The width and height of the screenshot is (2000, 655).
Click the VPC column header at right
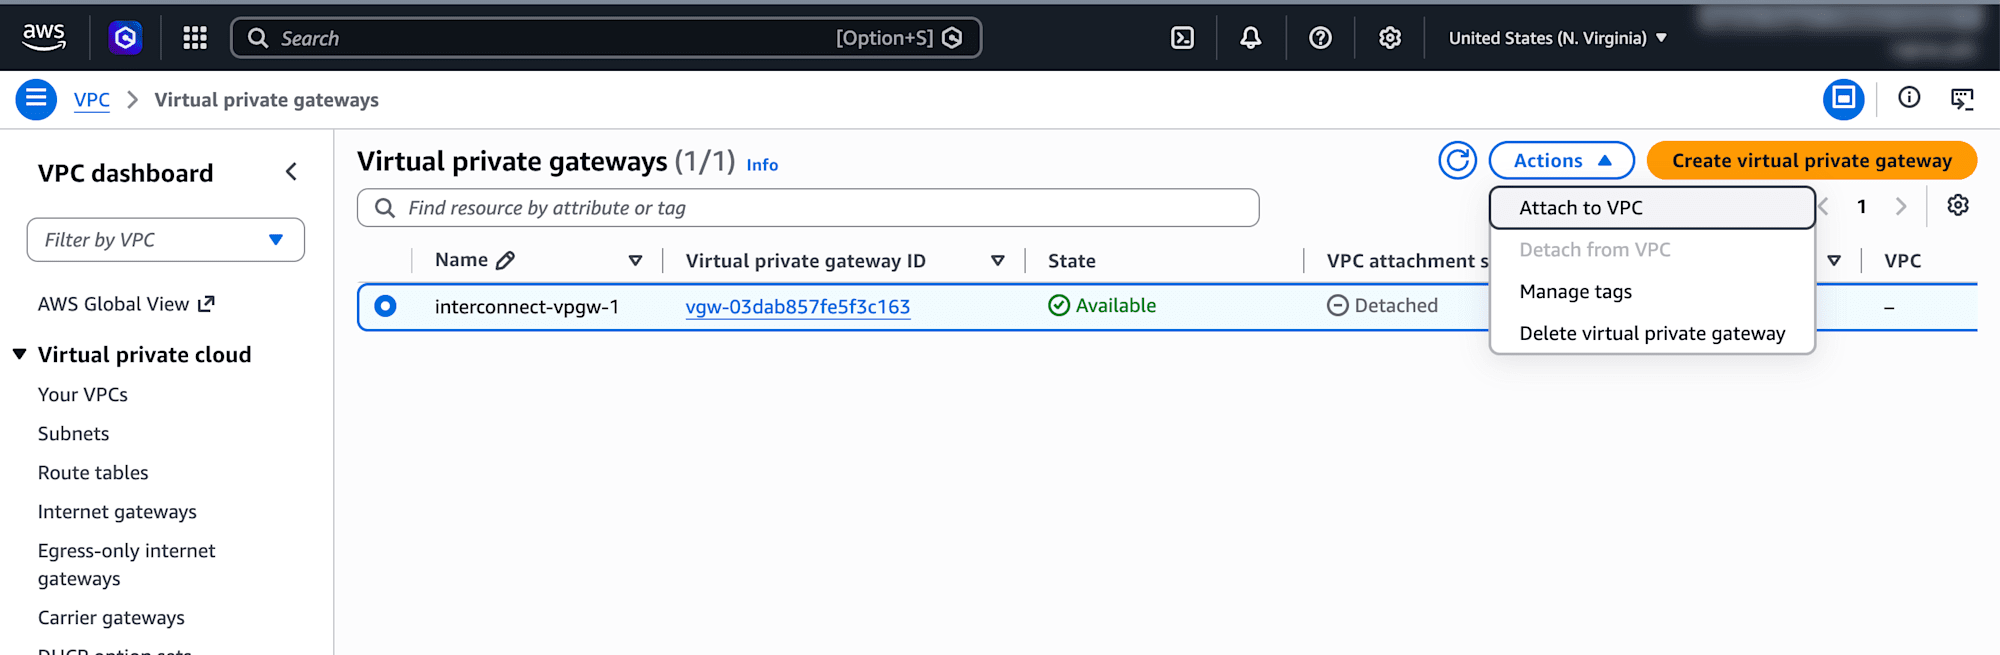(x=1902, y=261)
